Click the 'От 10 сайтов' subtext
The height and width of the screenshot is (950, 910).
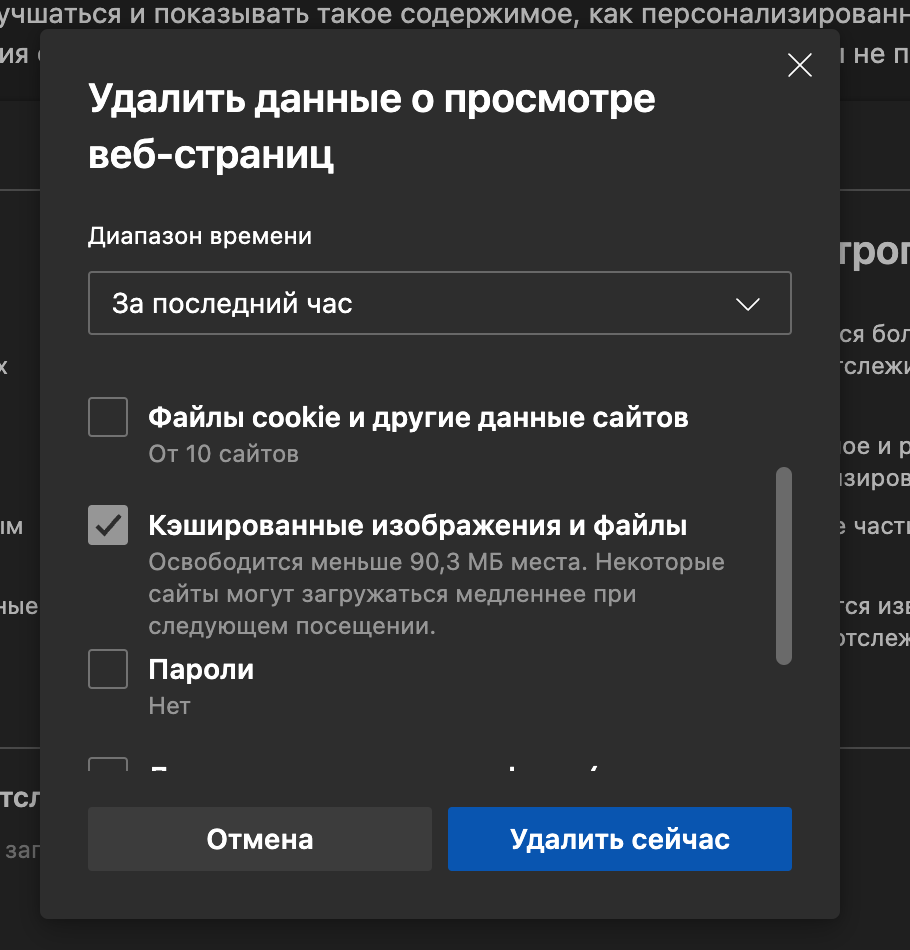[223, 454]
